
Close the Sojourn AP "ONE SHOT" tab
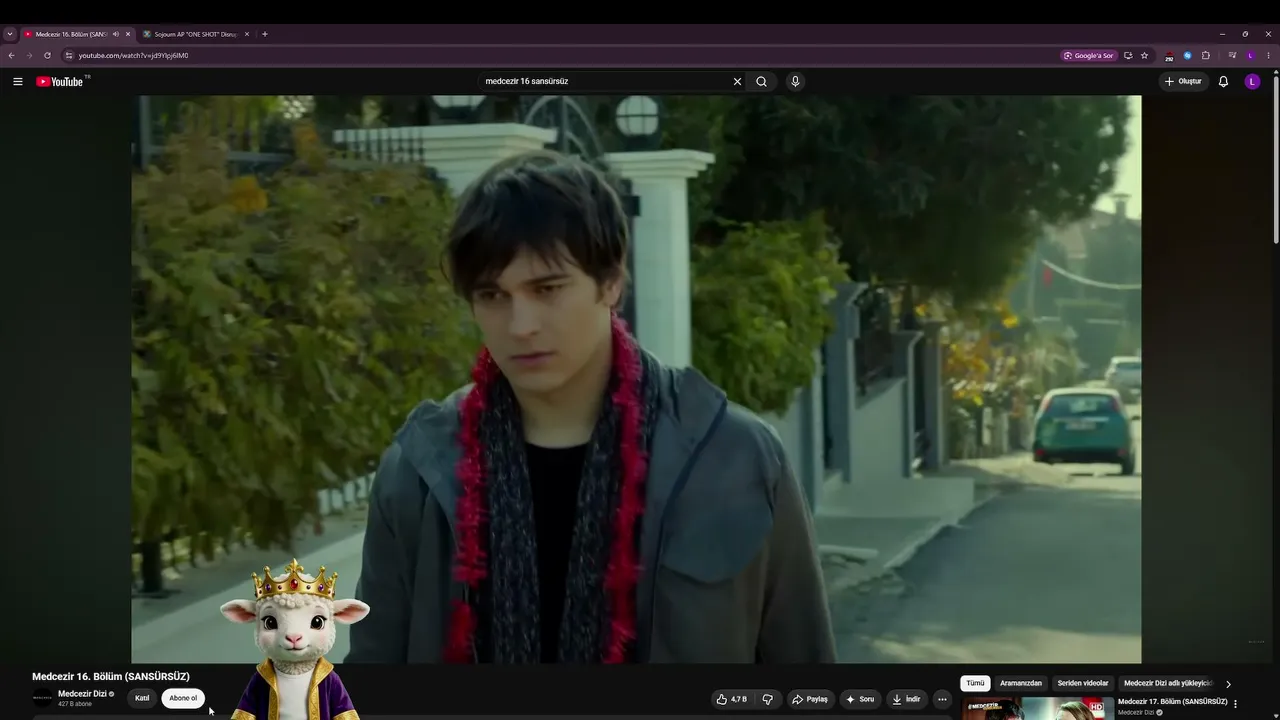pyautogui.click(x=247, y=34)
